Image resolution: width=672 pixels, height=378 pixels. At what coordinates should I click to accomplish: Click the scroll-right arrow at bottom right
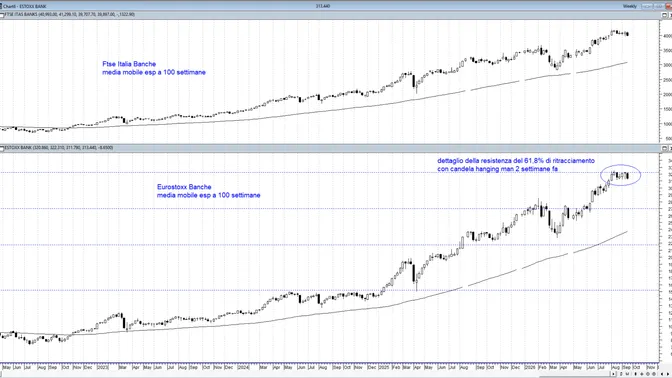coord(668,374)
